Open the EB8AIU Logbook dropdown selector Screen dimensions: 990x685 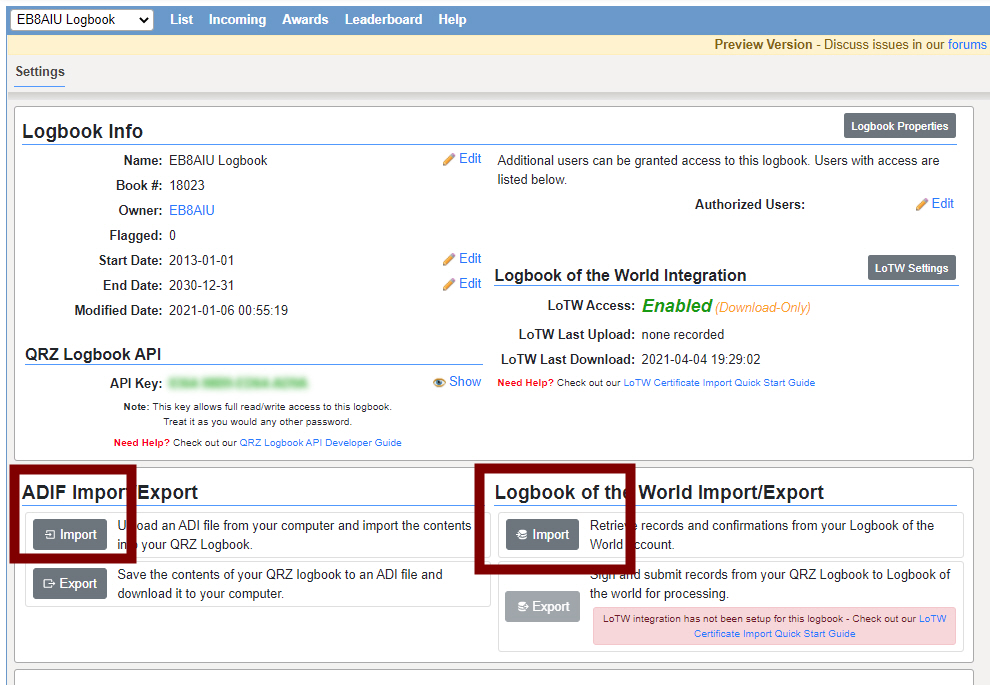pyautogui.click(x=81, y=20)
